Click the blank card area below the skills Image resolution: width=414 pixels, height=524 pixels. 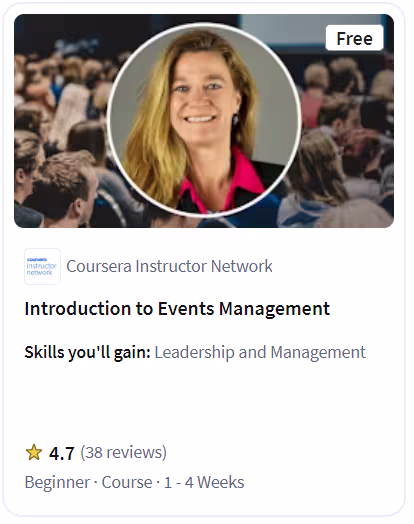click(x=204, y=401)
